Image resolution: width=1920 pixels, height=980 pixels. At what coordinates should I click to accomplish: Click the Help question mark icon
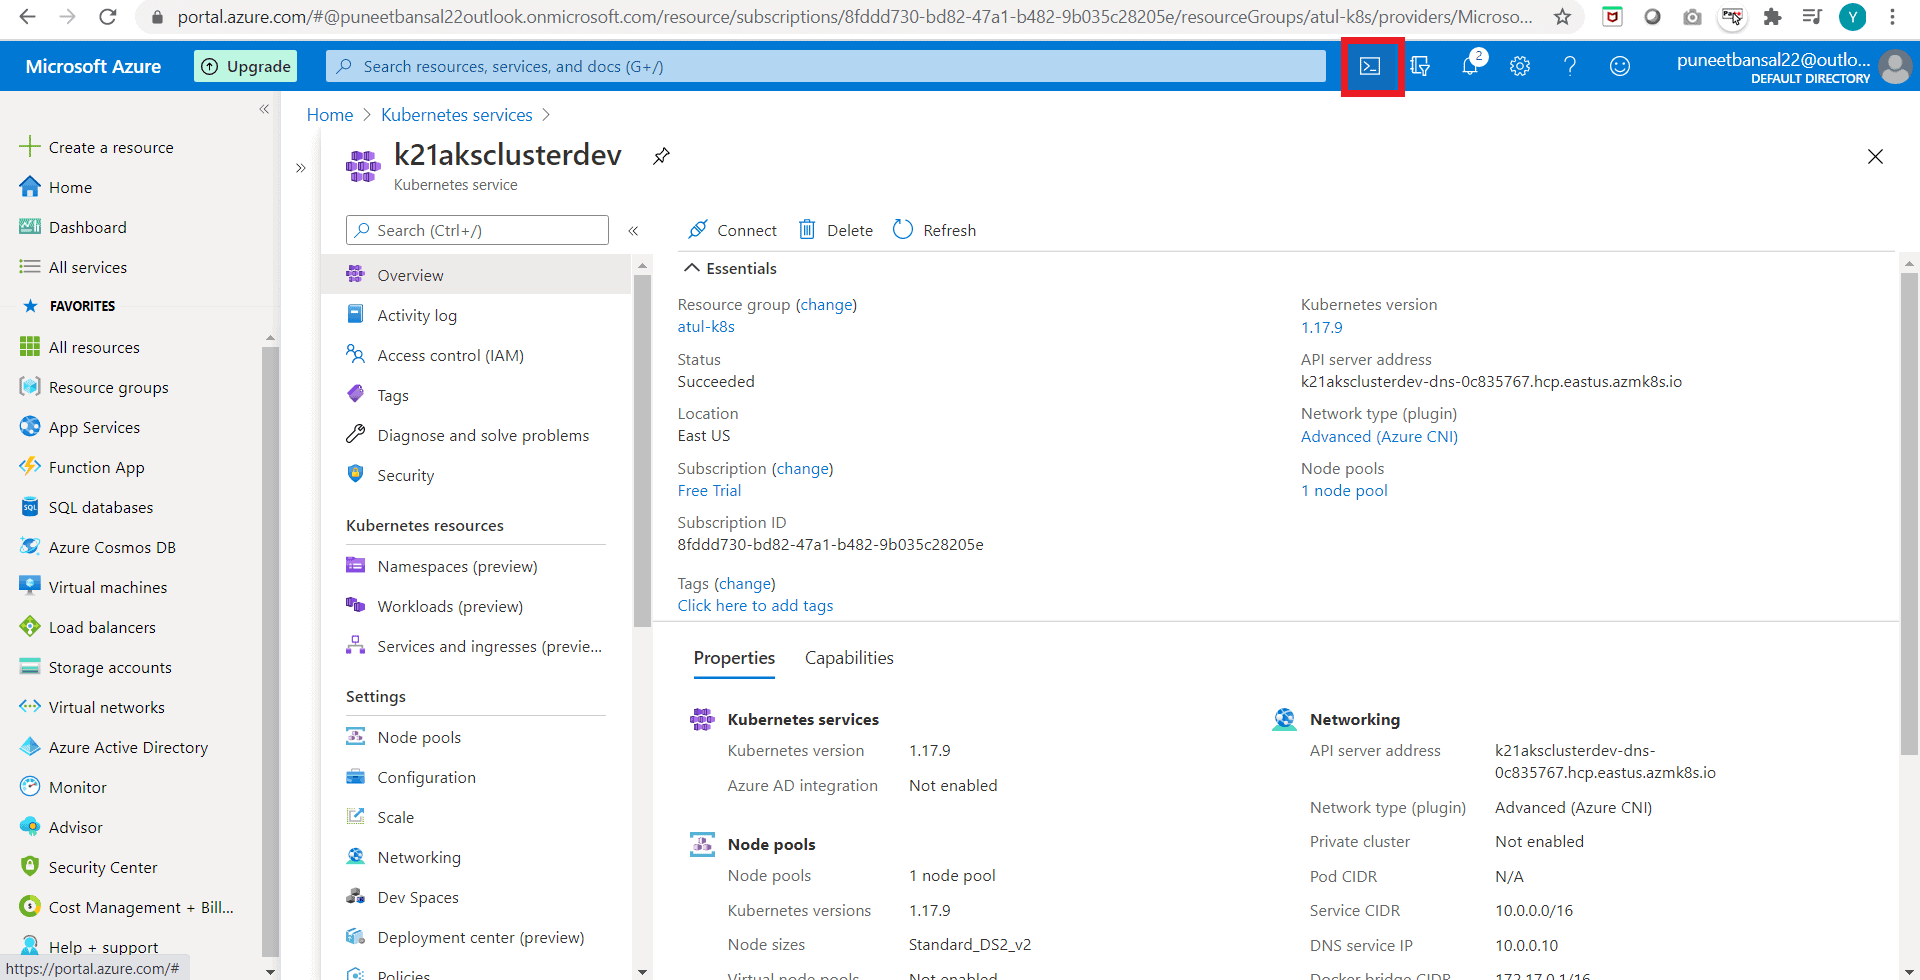1570,66
